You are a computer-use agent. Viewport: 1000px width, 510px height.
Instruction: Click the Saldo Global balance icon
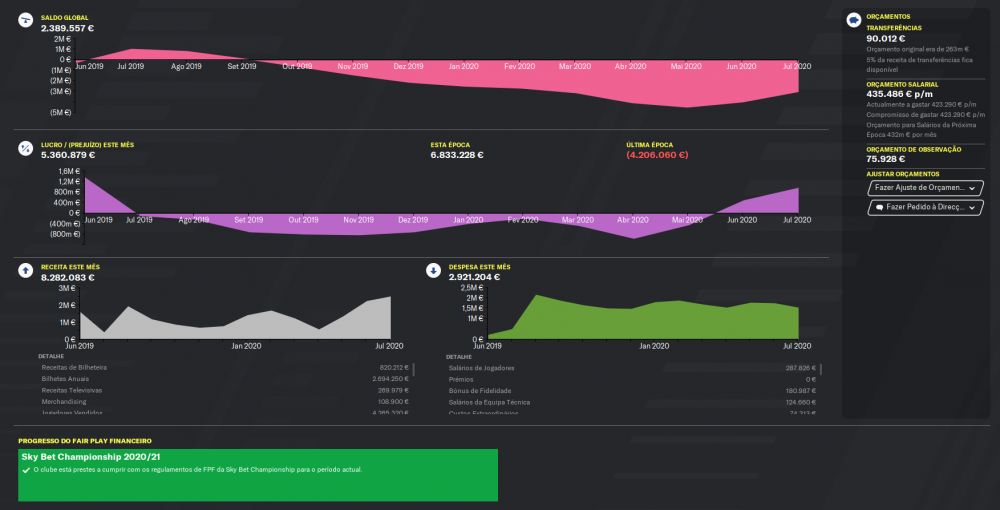(26, 20)
